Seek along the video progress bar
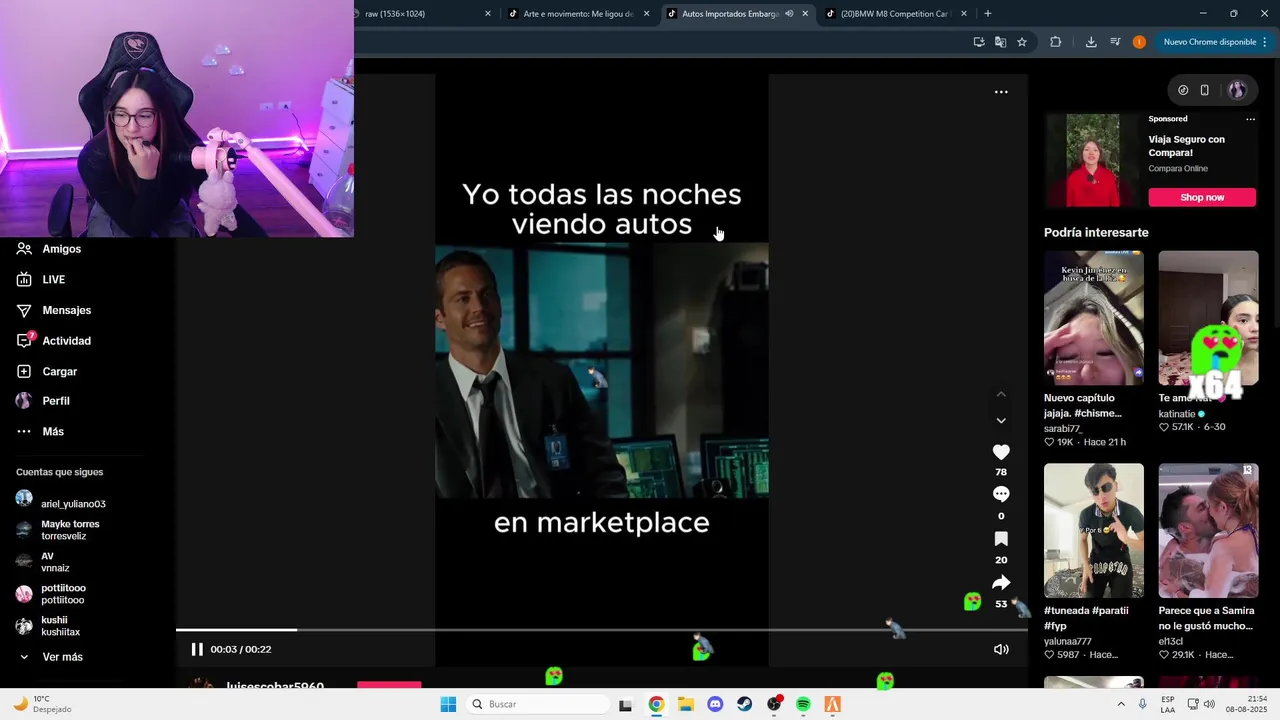The image size is (1280, 720). (602, 630)
